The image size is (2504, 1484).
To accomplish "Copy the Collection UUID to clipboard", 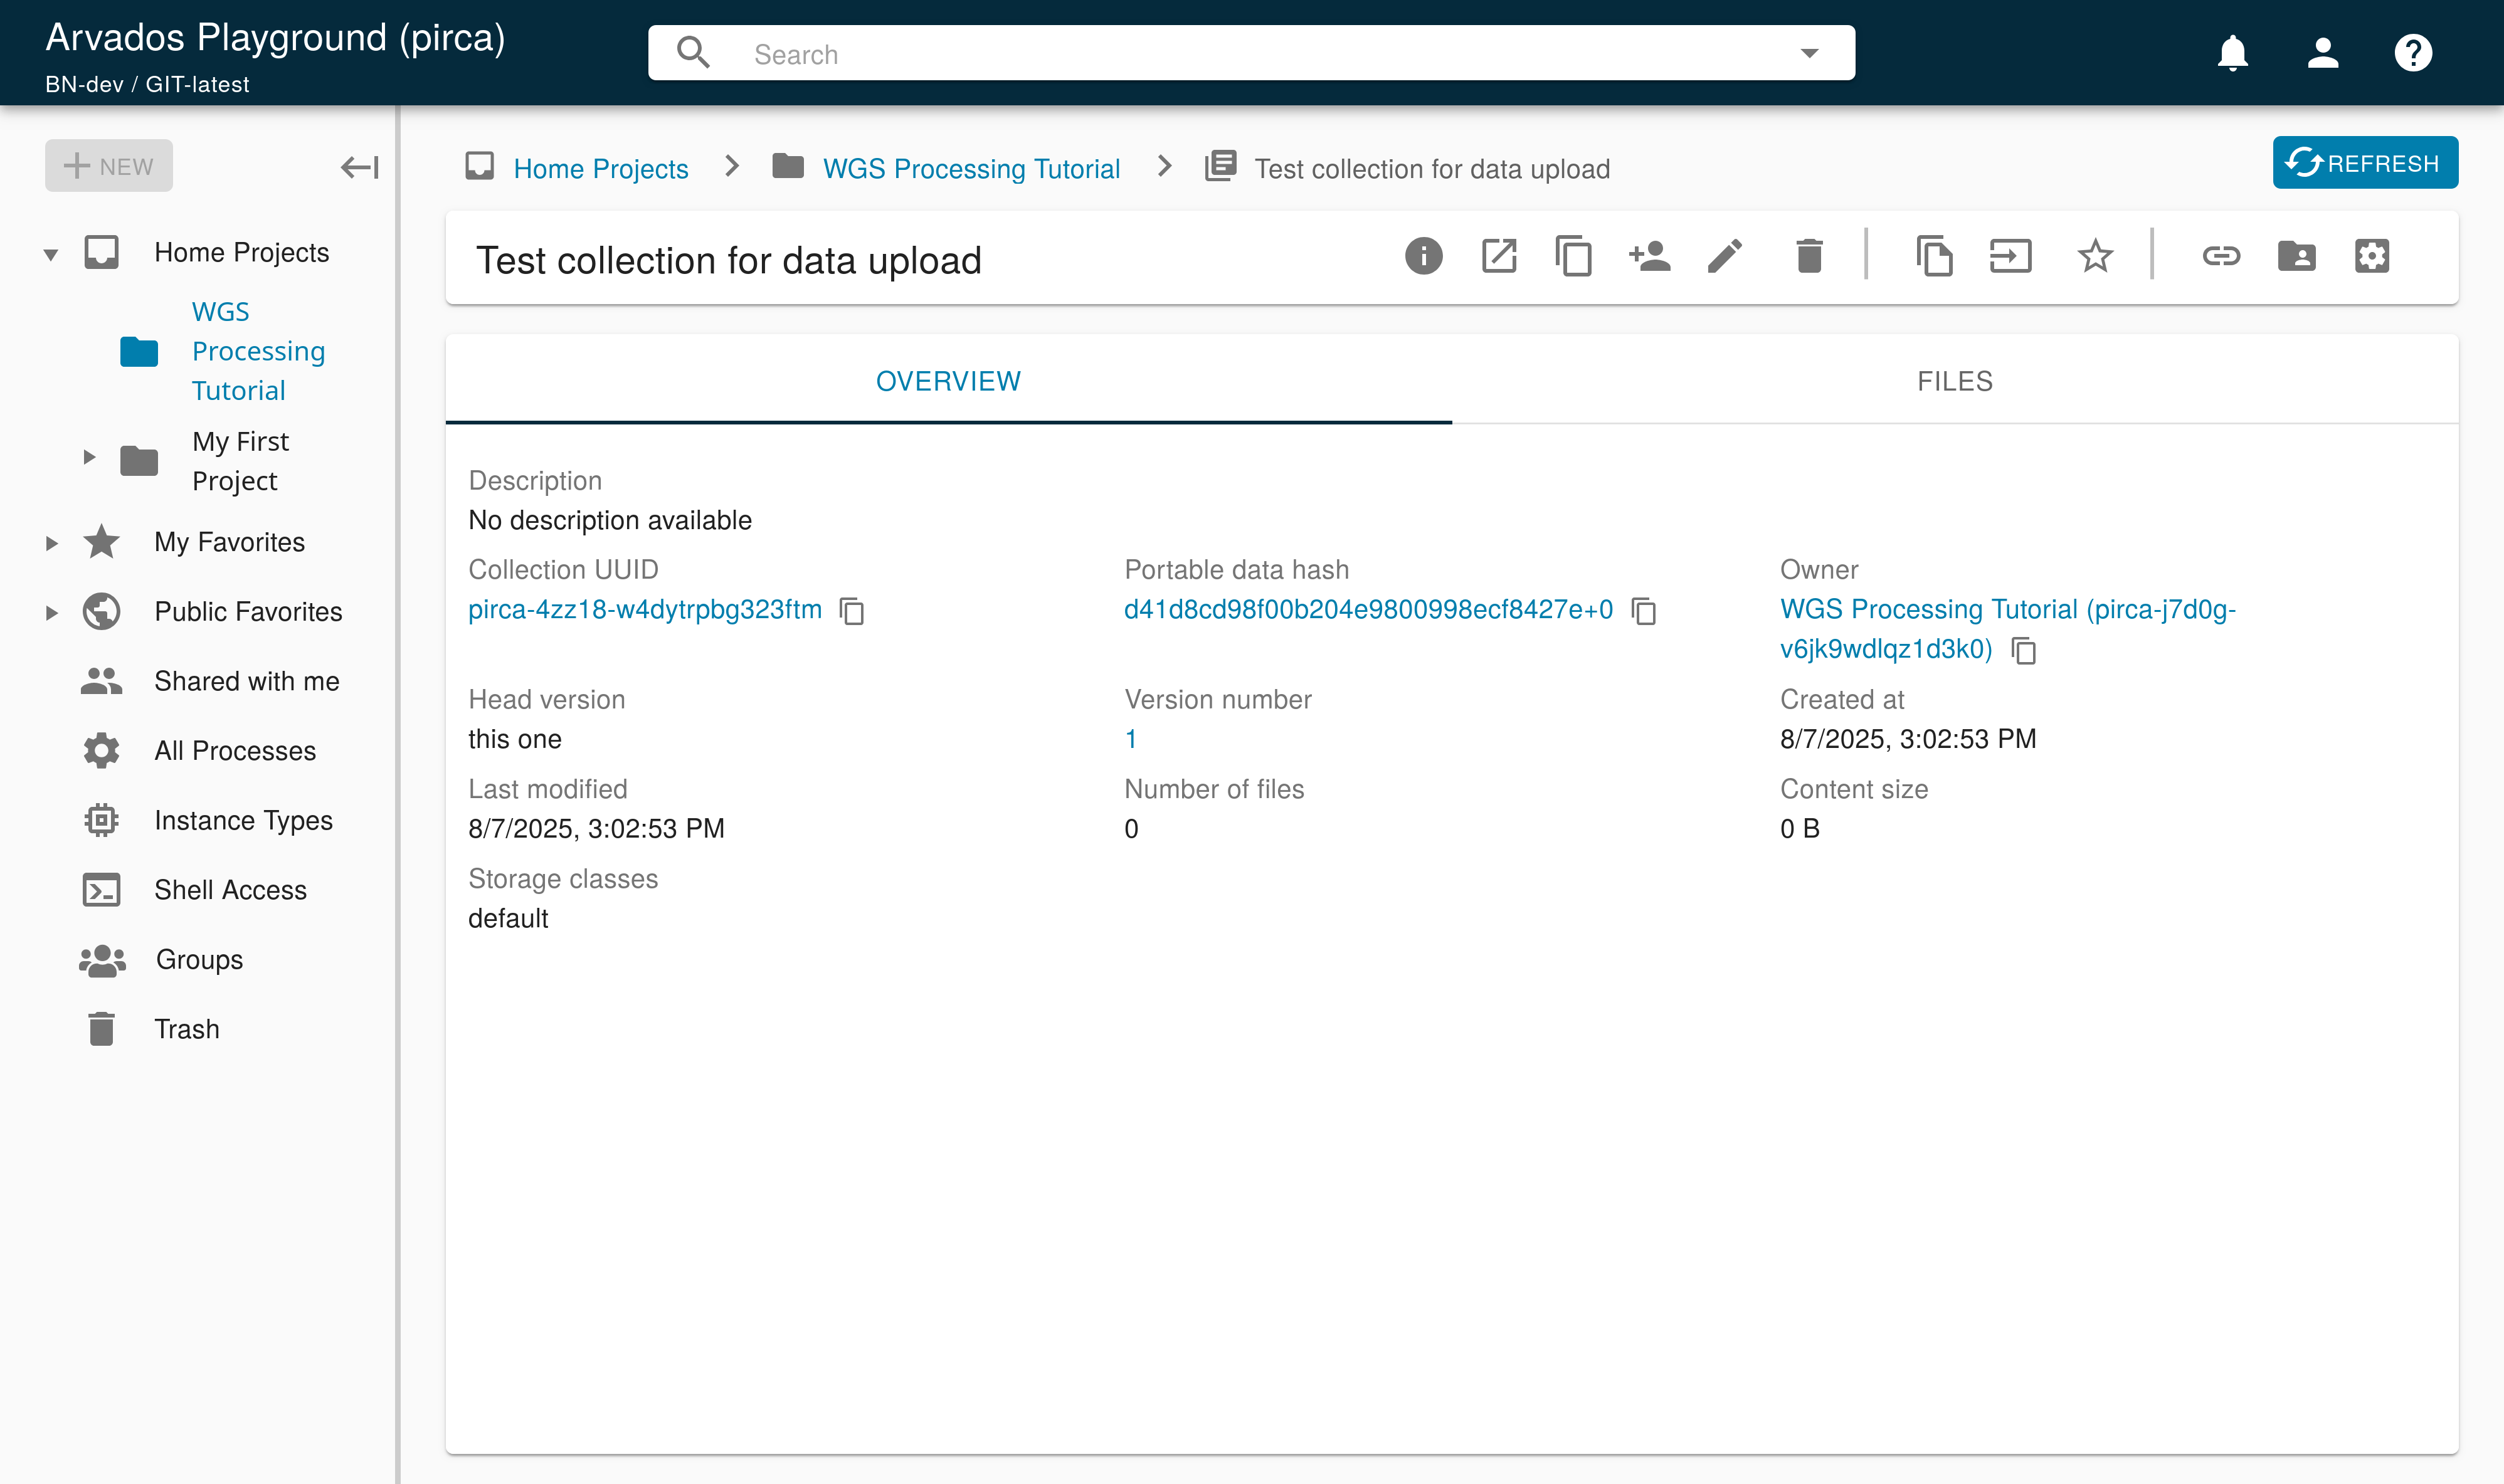I will click(x=852, y=611).
